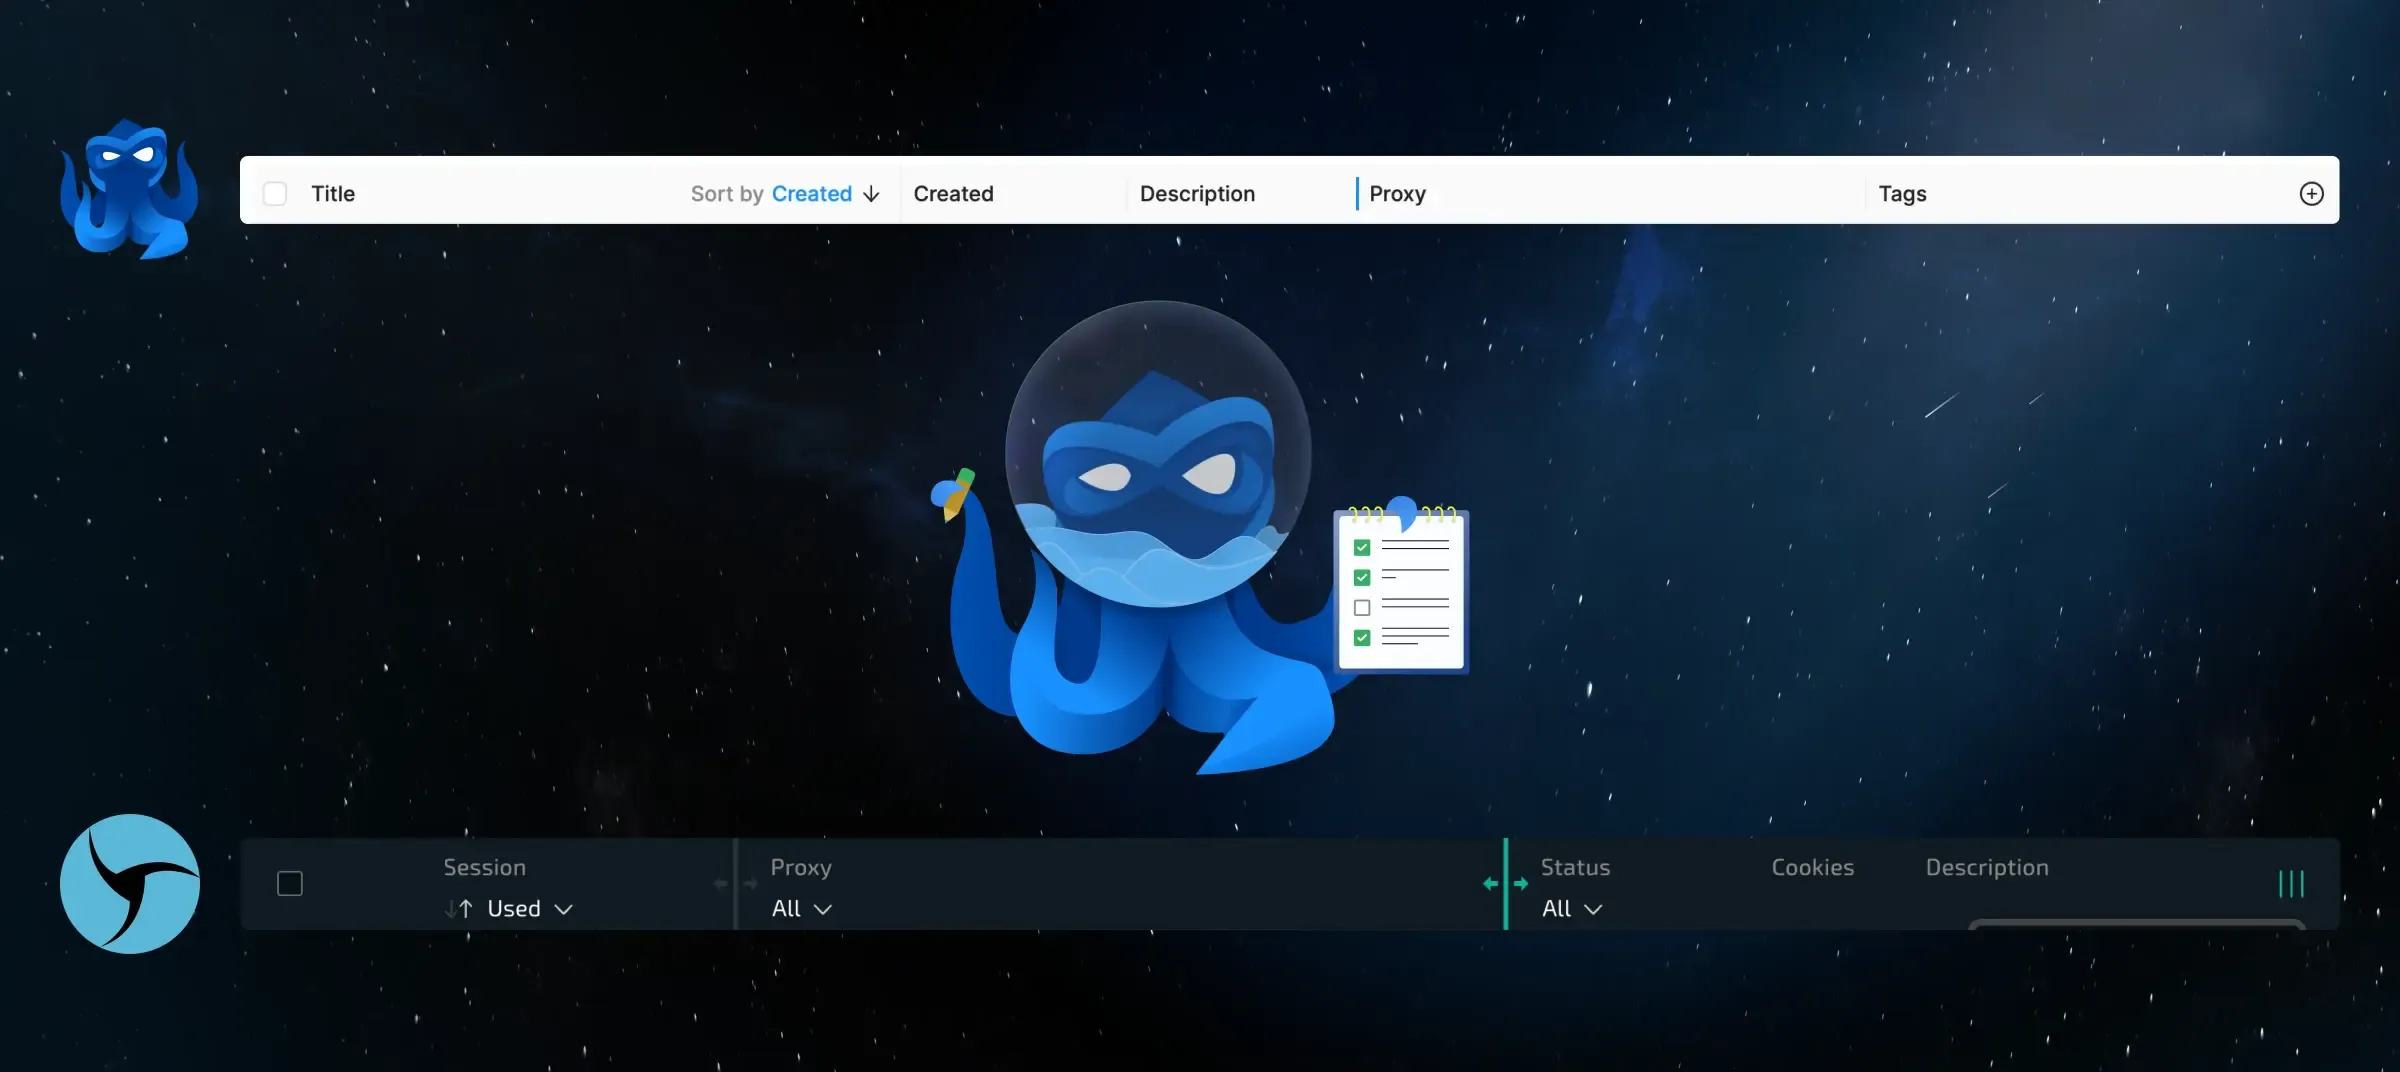Expand the Proxy filter All dropdown
The width and height of the screenshot is (2400, 1072).
[801, 909]
